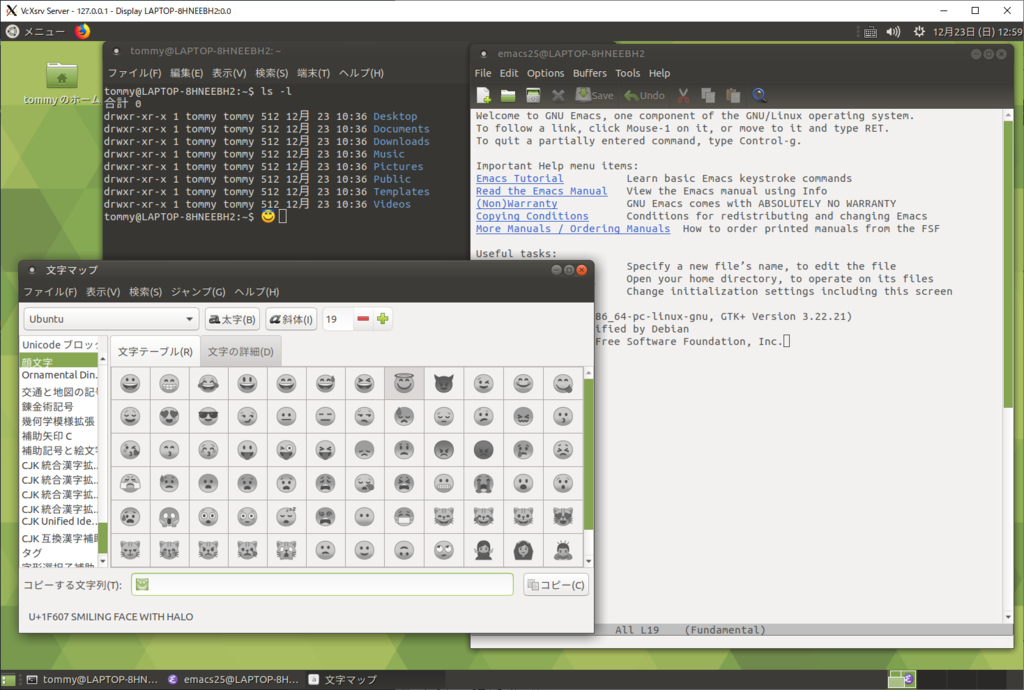Click Save in the Emacs toolbar
Image resolution: width=1024 pixels, height=690 pixels.
pos(594,95)
